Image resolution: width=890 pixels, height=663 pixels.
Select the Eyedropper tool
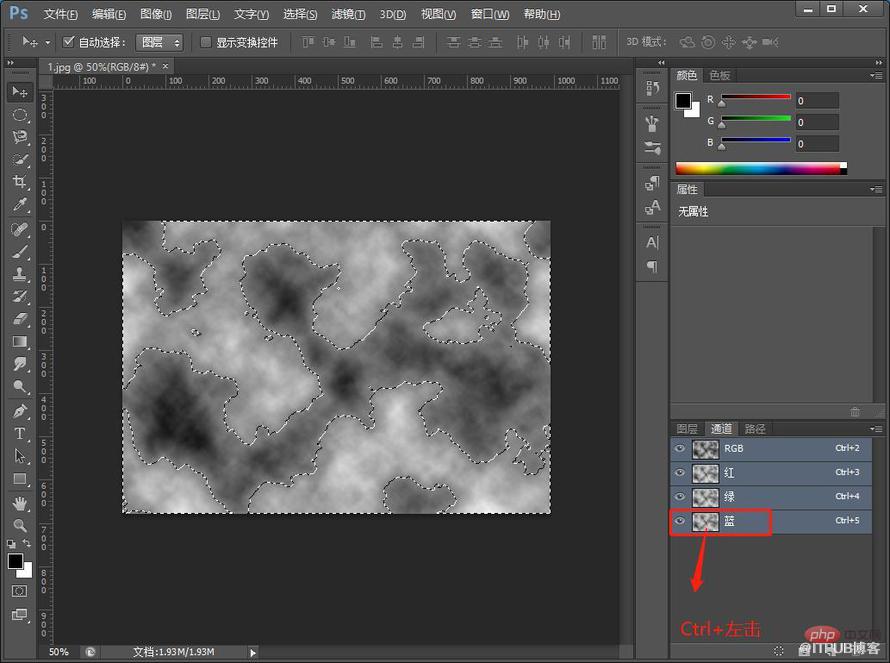(x=20, y=204)
